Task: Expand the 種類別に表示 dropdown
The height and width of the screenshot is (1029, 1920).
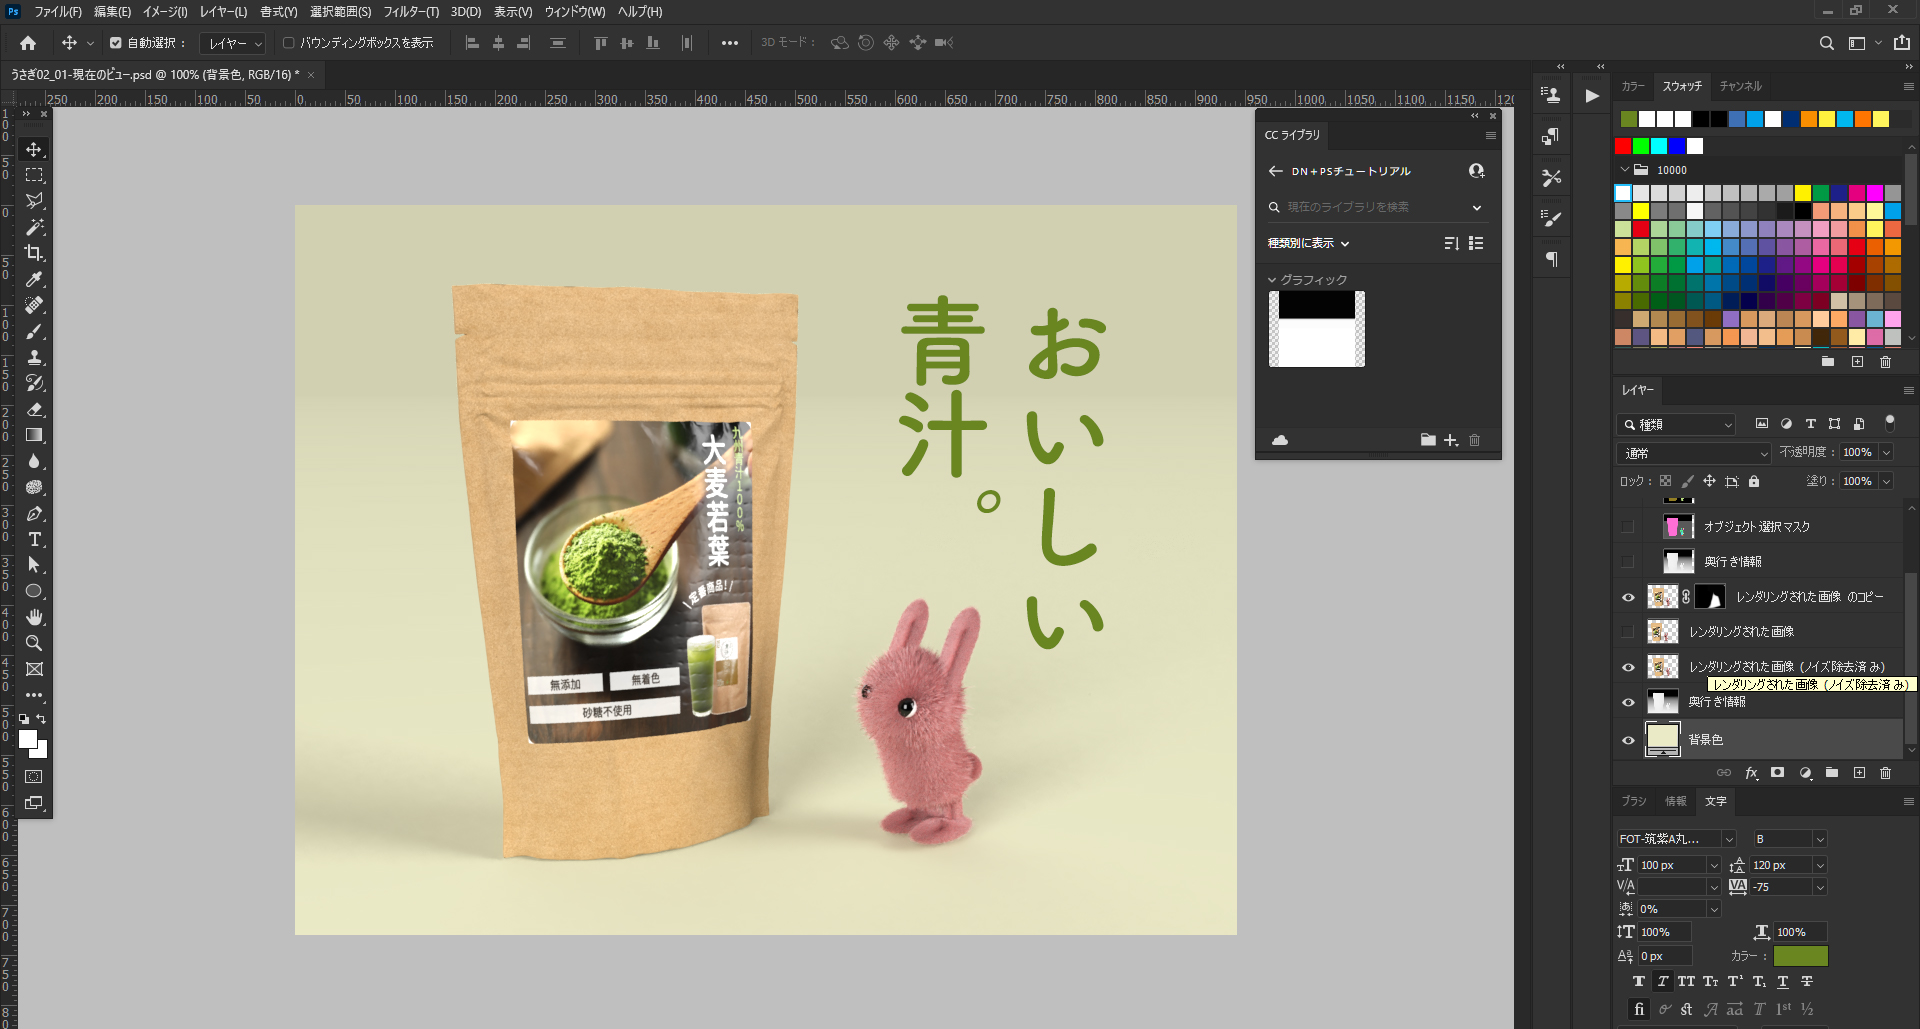Action: [x=1308, y=243]
